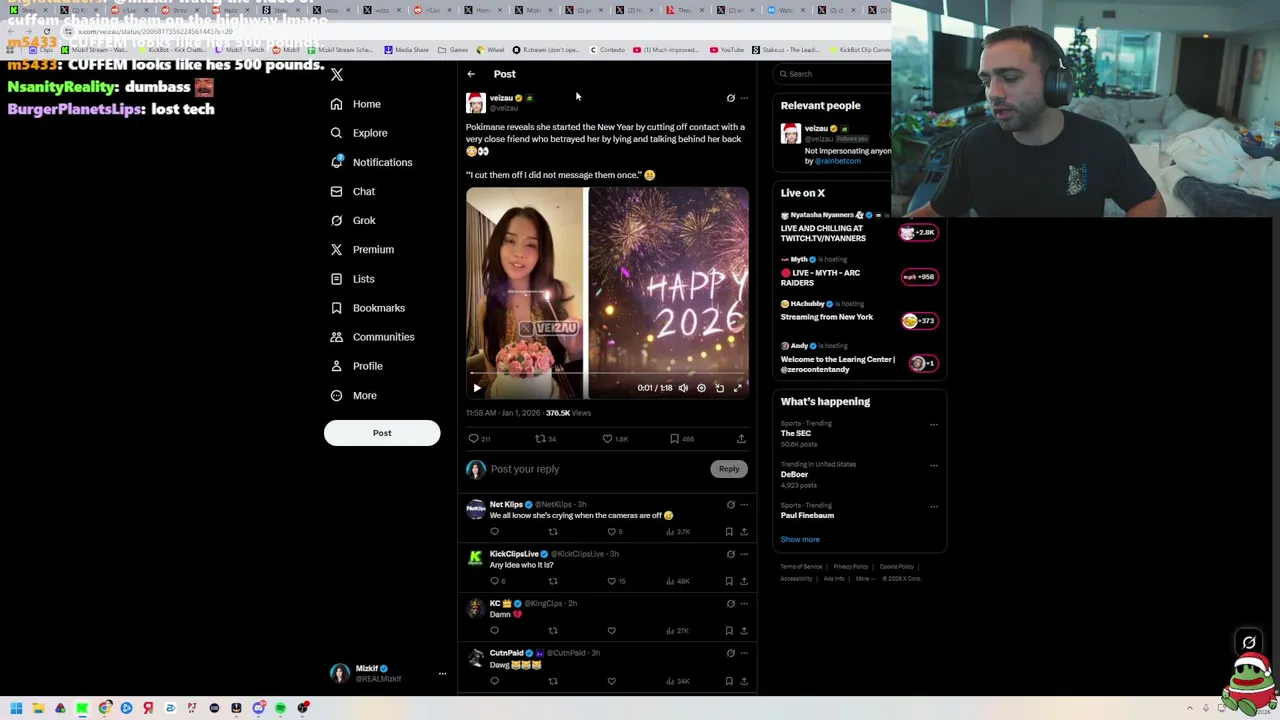Open Chrome from the taskbar

click(104, 708)
